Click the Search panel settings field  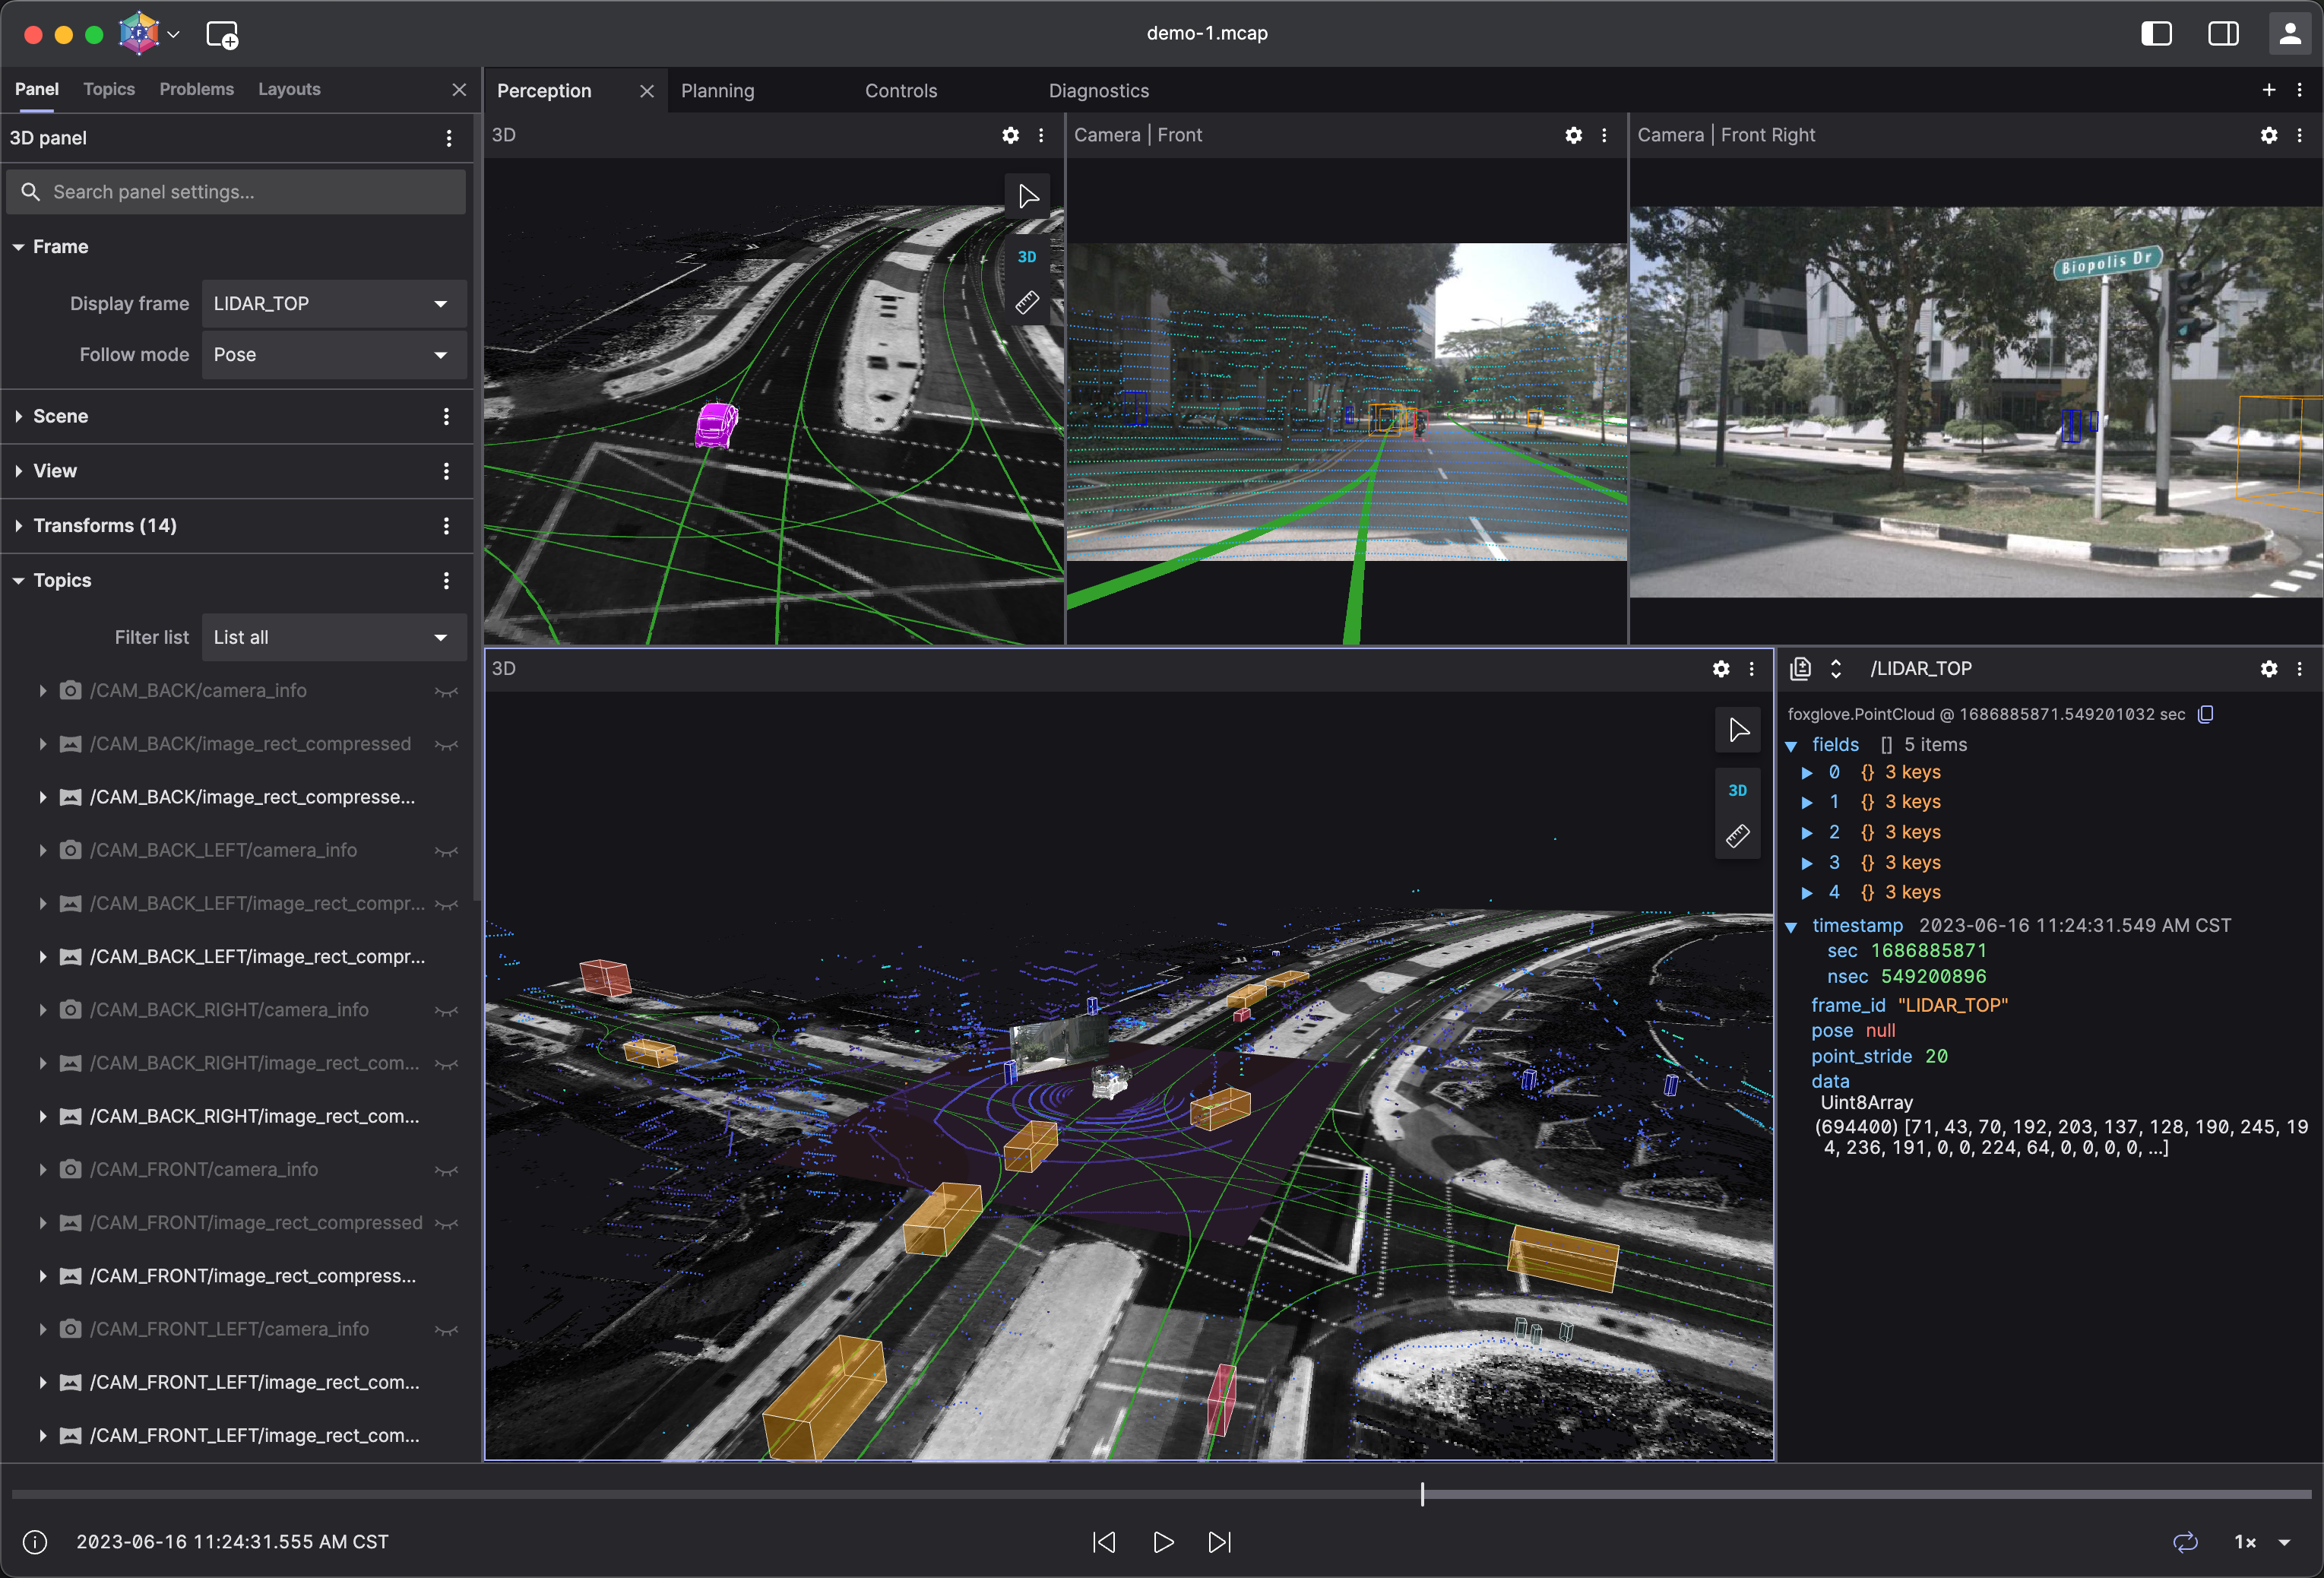[x=236, y=192]
